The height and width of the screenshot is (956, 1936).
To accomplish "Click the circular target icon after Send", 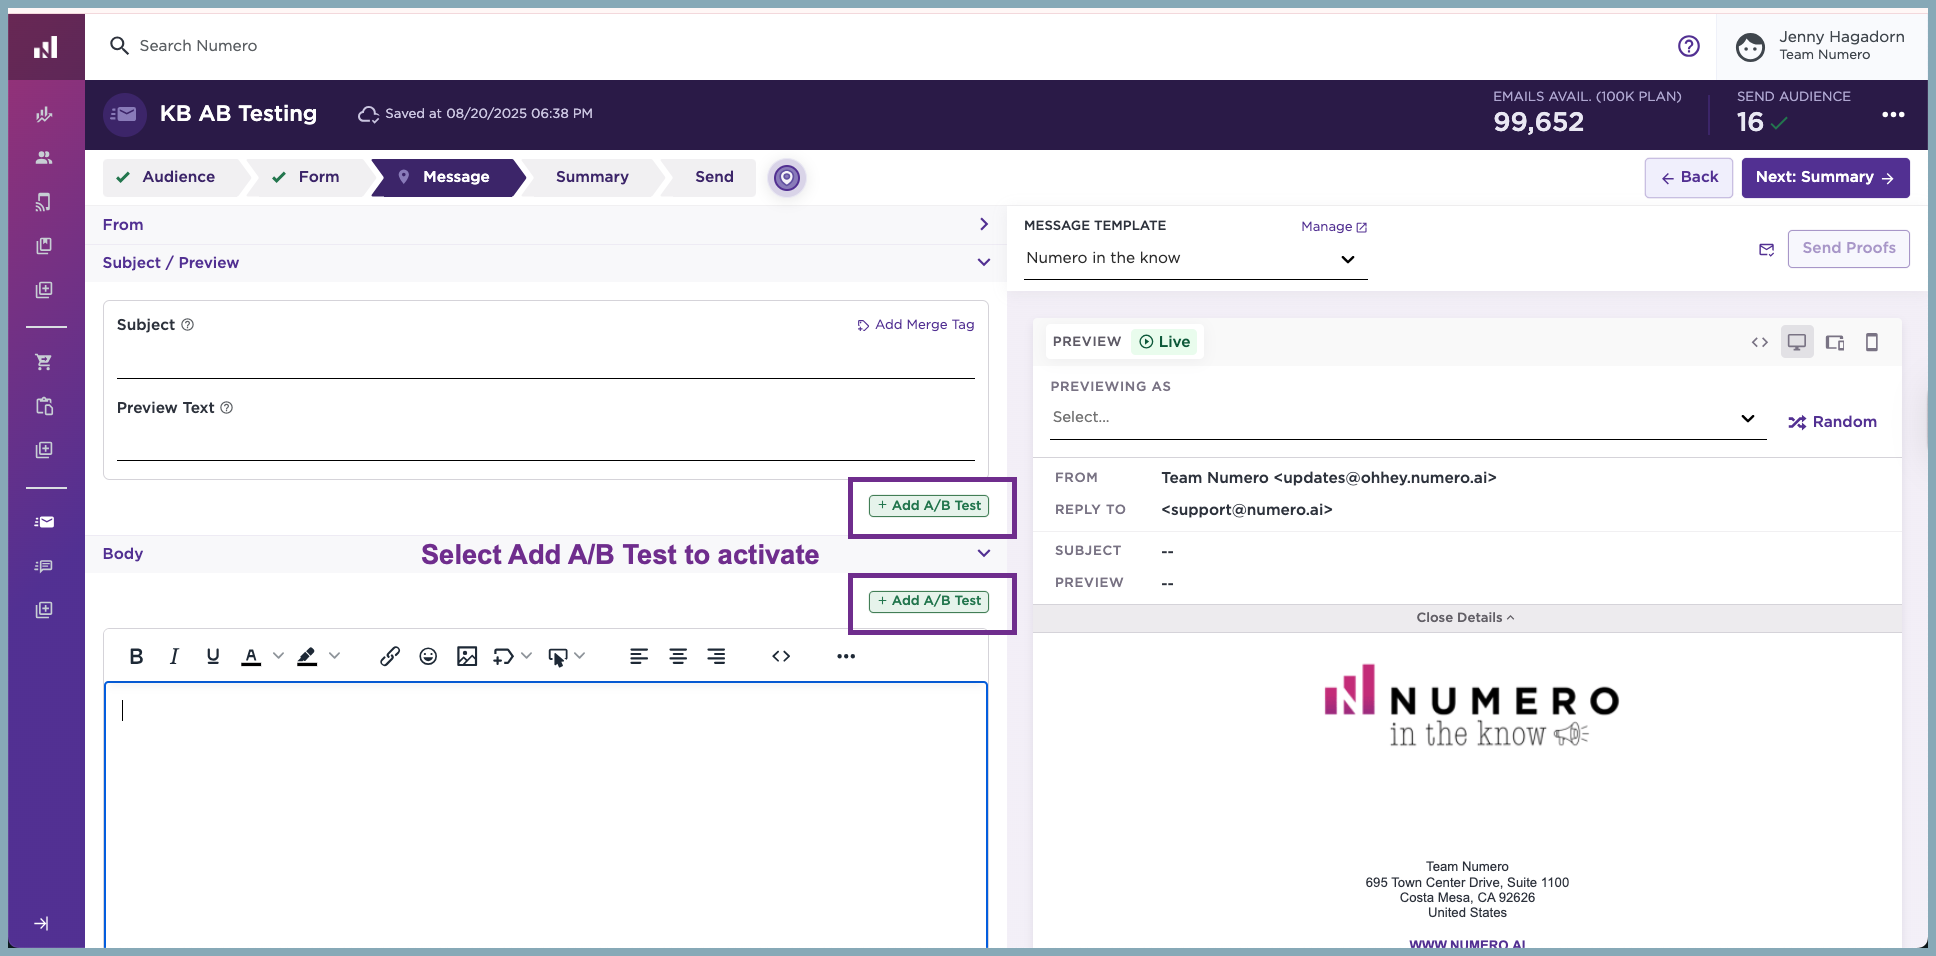I will pos(787,178).
